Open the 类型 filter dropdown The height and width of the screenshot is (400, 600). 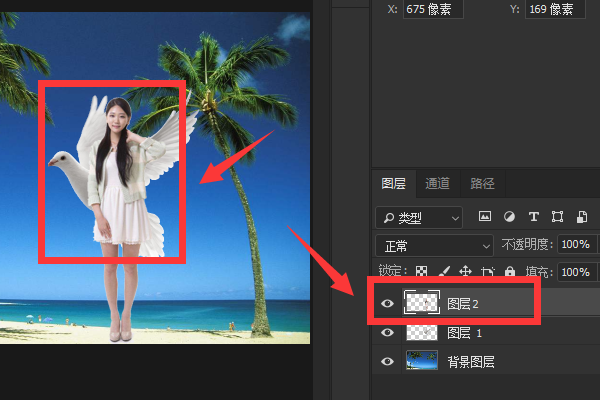coord(419,217)
